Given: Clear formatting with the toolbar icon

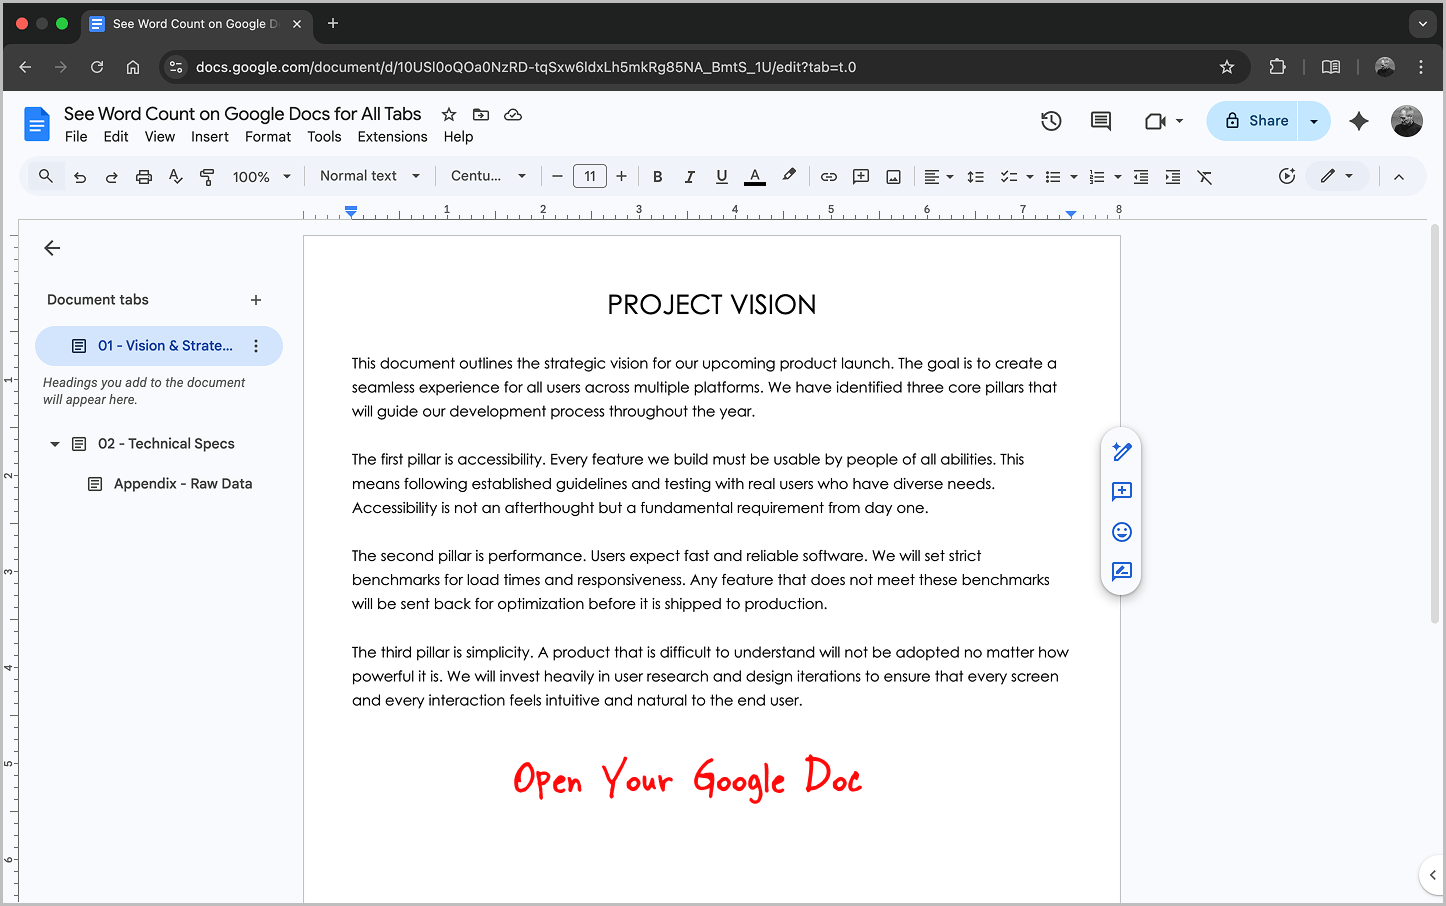Looking at the screenshot, I should (1204, 176).
